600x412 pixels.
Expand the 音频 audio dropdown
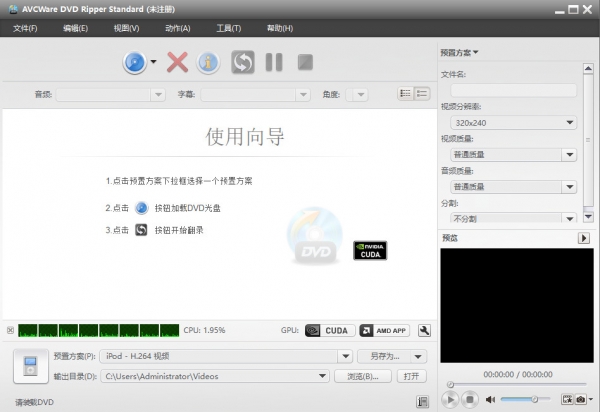pyautogui.click(x=158, y=94)
